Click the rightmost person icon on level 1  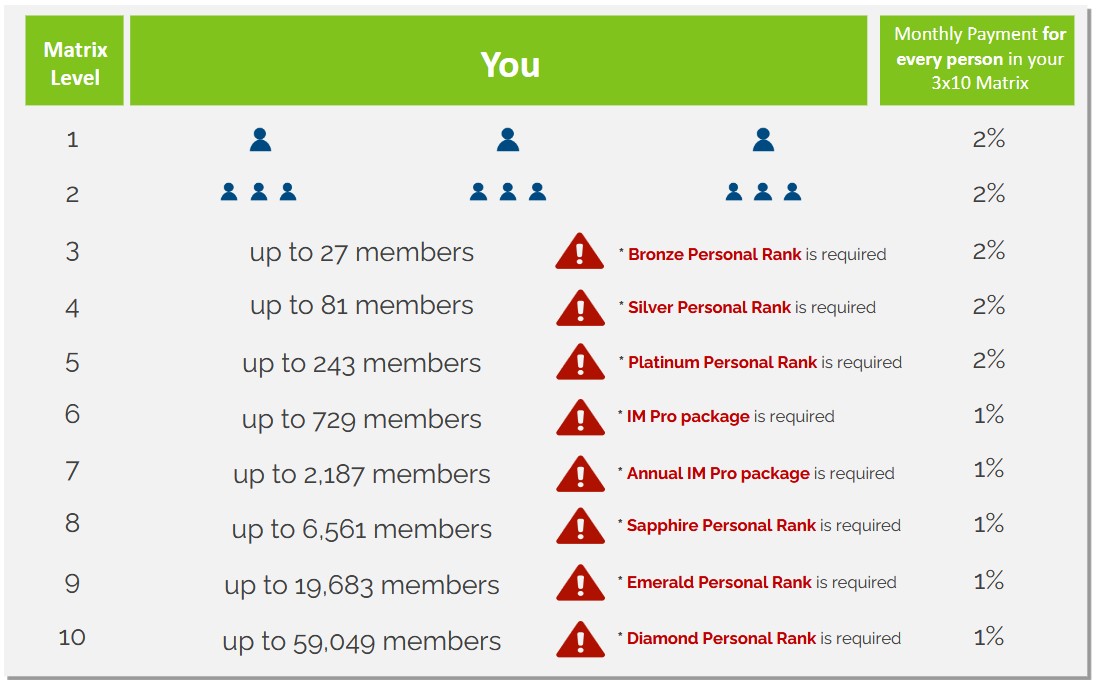(x=763, y=140)
